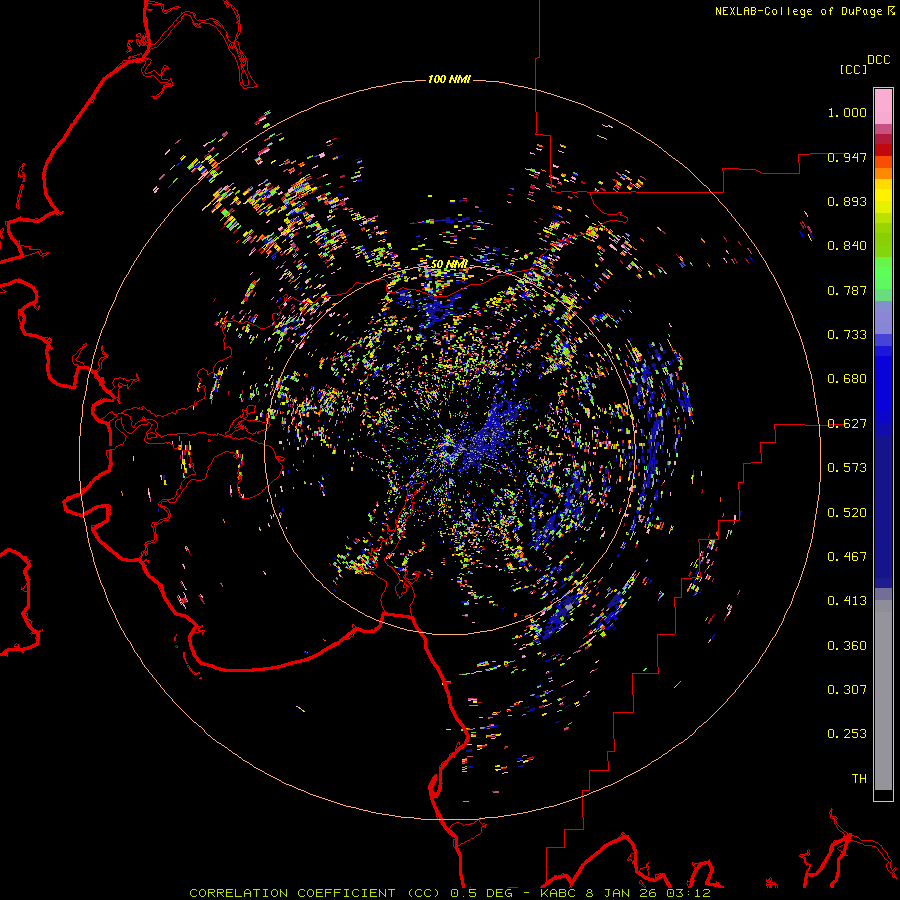Click the 1.000 scale value
900x900 pixels.
tap(847, 112)
